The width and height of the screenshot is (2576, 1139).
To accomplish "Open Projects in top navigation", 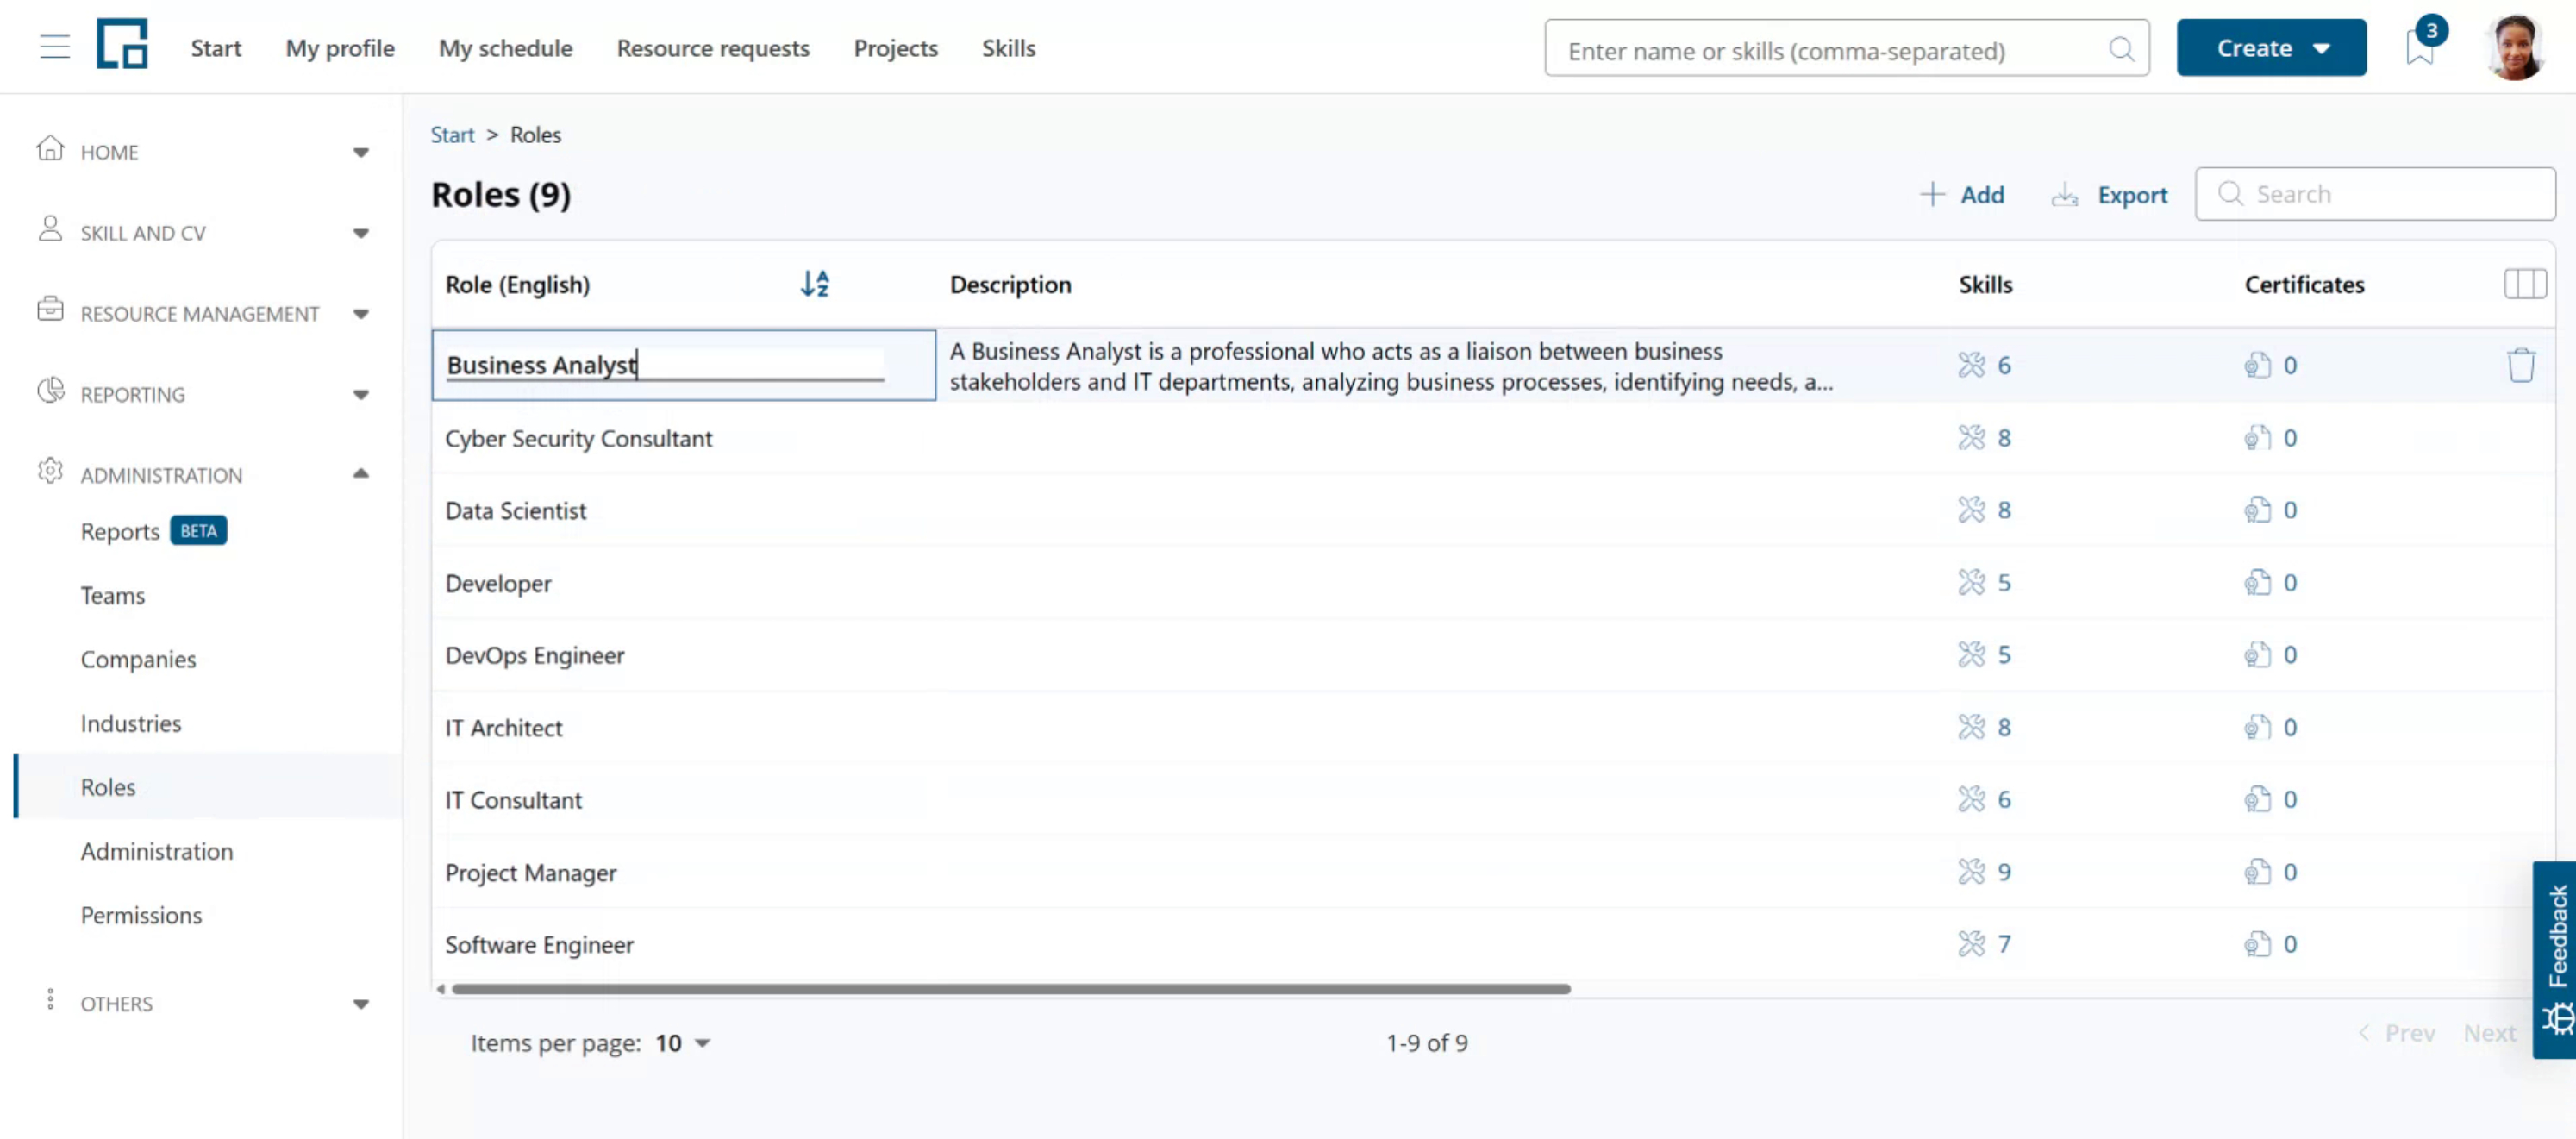I will pos(895,48).
